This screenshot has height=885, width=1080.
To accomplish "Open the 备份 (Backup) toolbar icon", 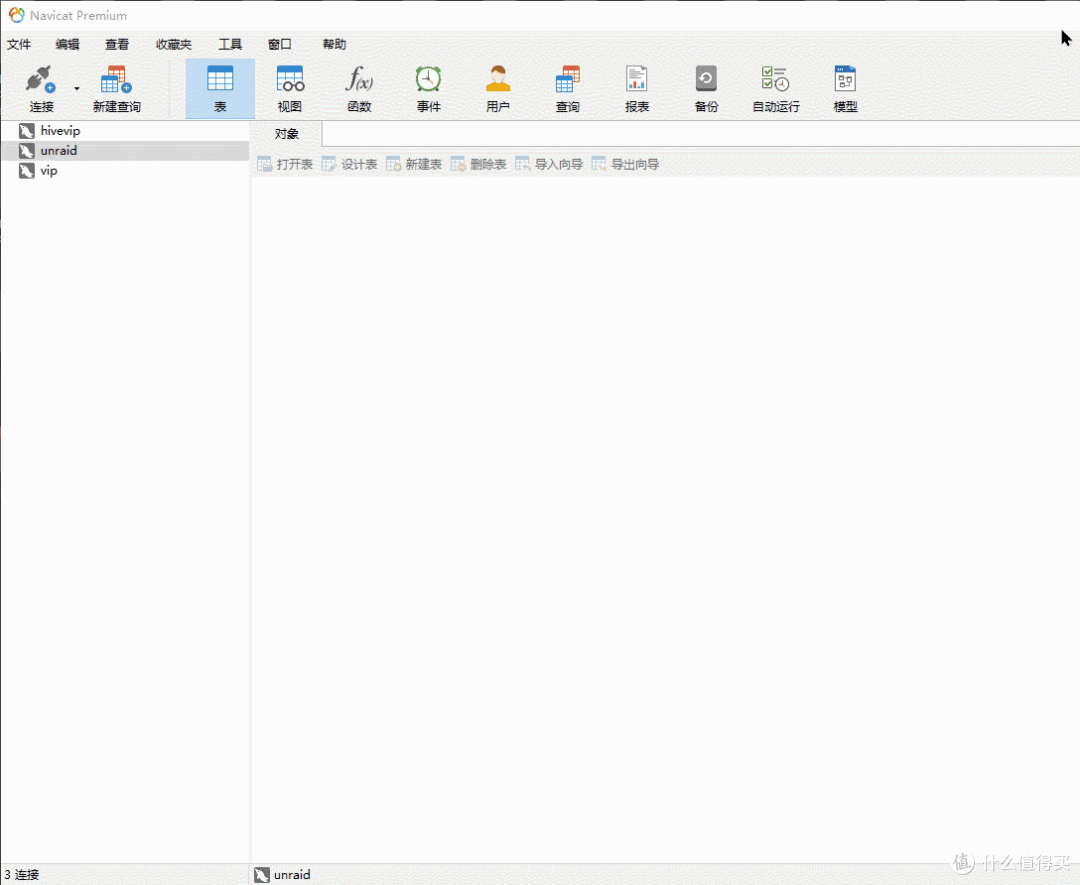I will click(x=707, y=88).
